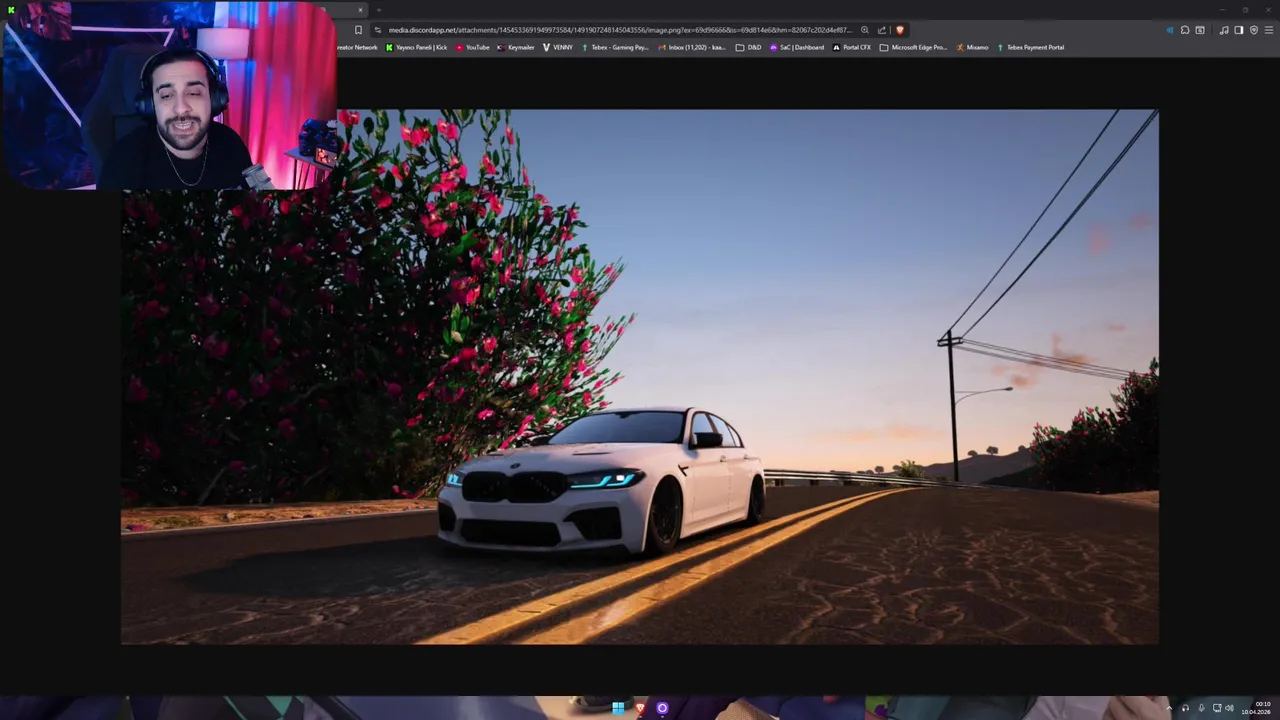
Task: Click the share page icon
Action: (x=882, y=30)
